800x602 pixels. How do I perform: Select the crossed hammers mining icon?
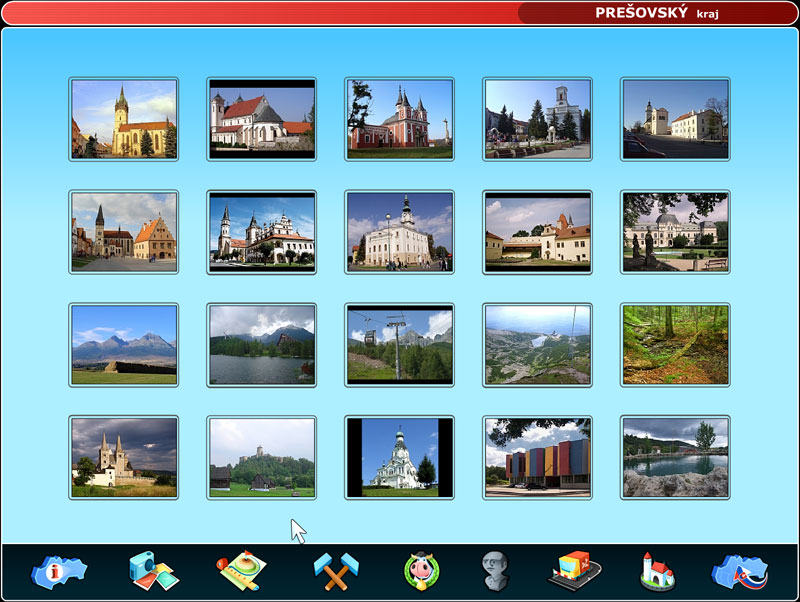click(335, 572)
